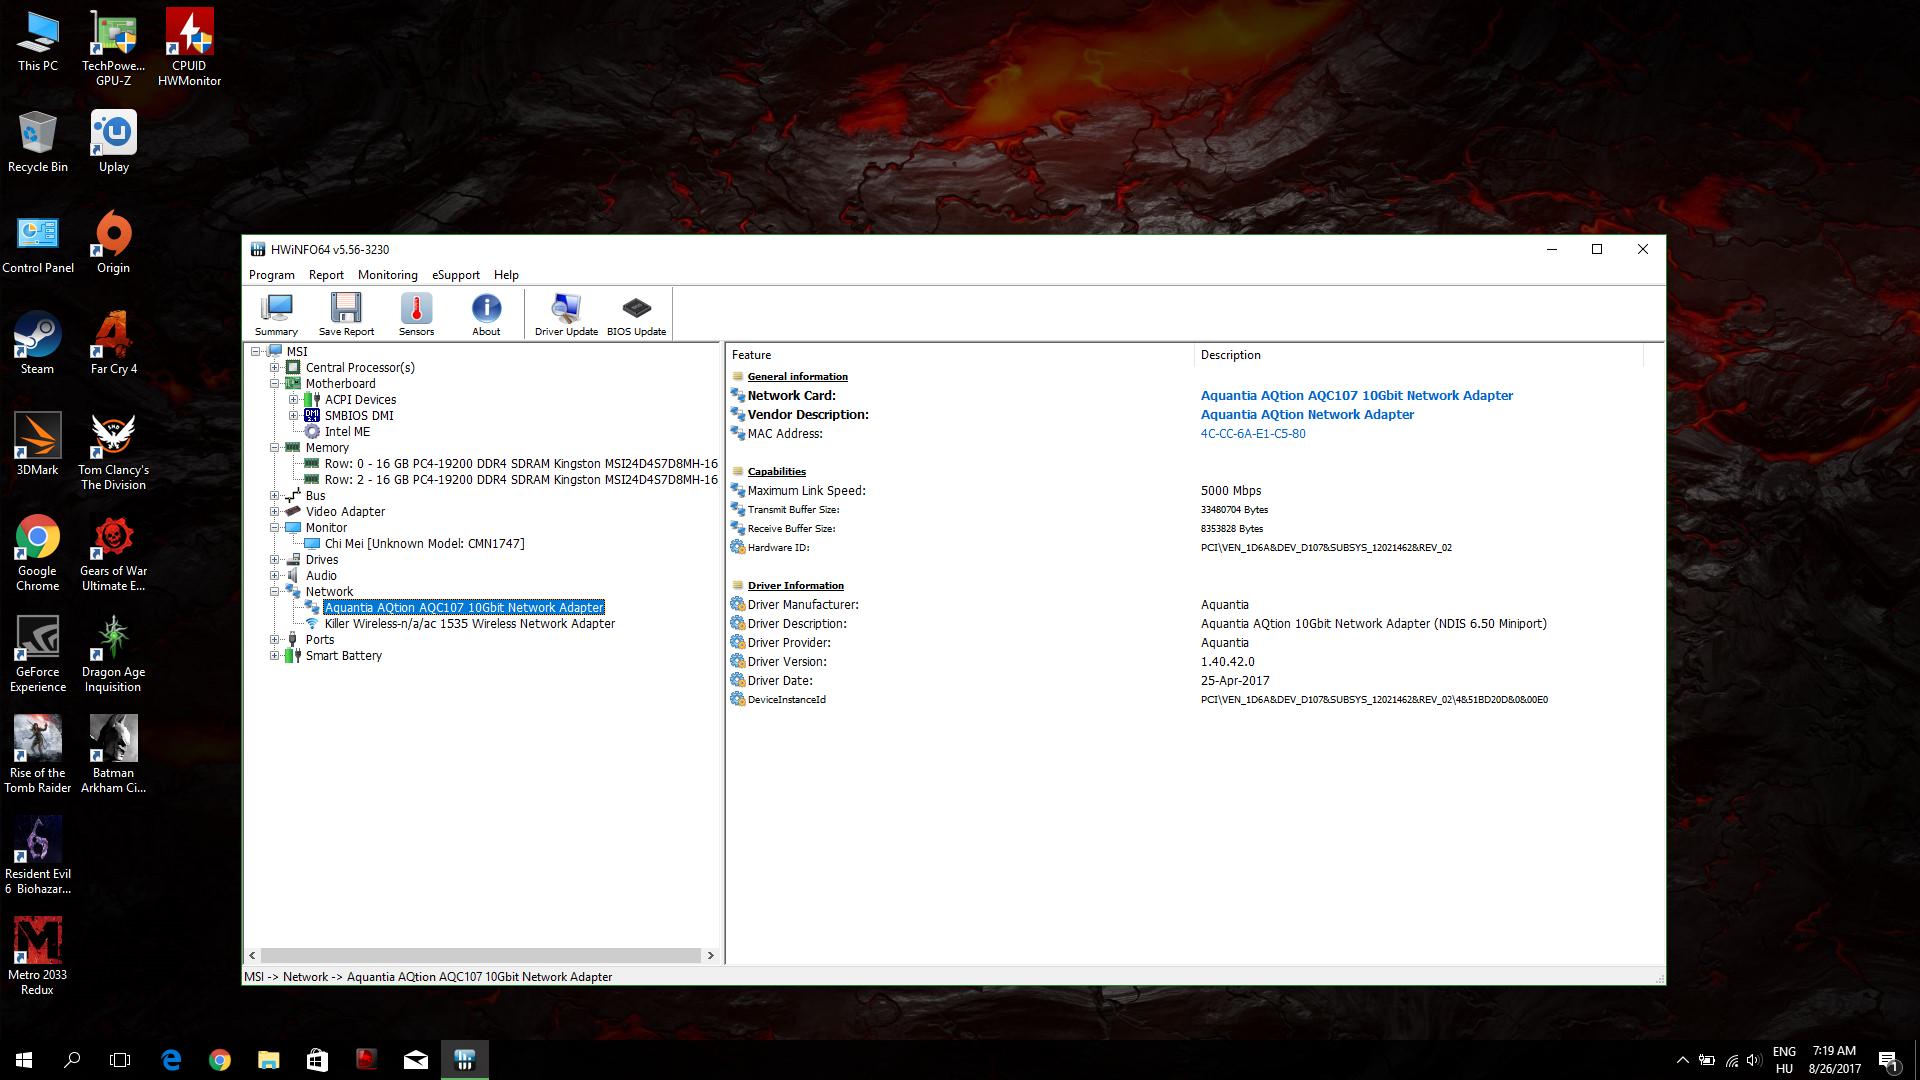
Task: Launch Resident Evil 6 shortcut
Action: point(38,856)
